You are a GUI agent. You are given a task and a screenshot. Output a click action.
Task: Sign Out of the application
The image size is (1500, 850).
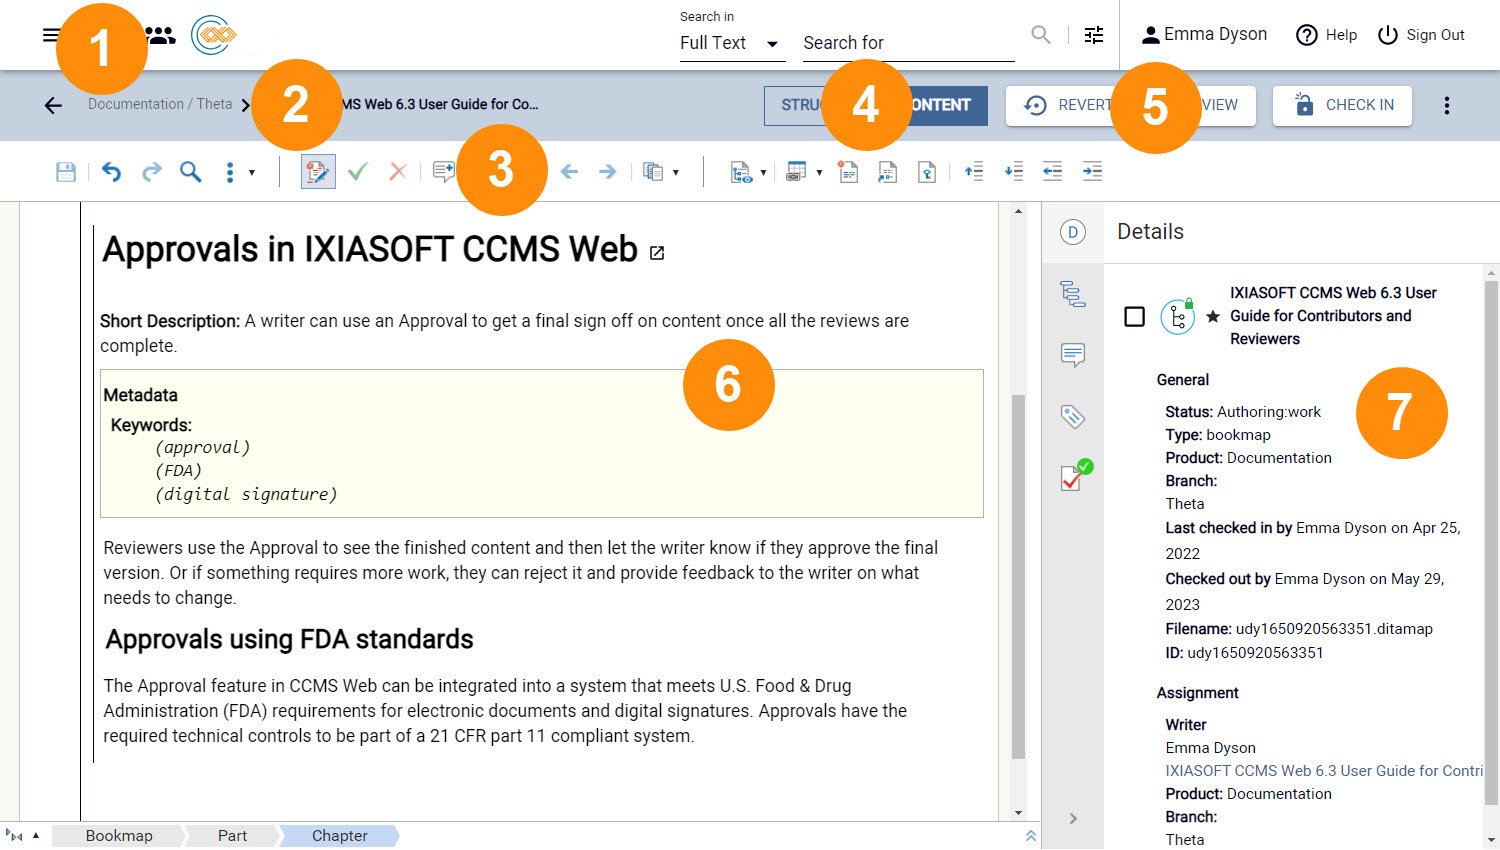[x=1420, y=35]
